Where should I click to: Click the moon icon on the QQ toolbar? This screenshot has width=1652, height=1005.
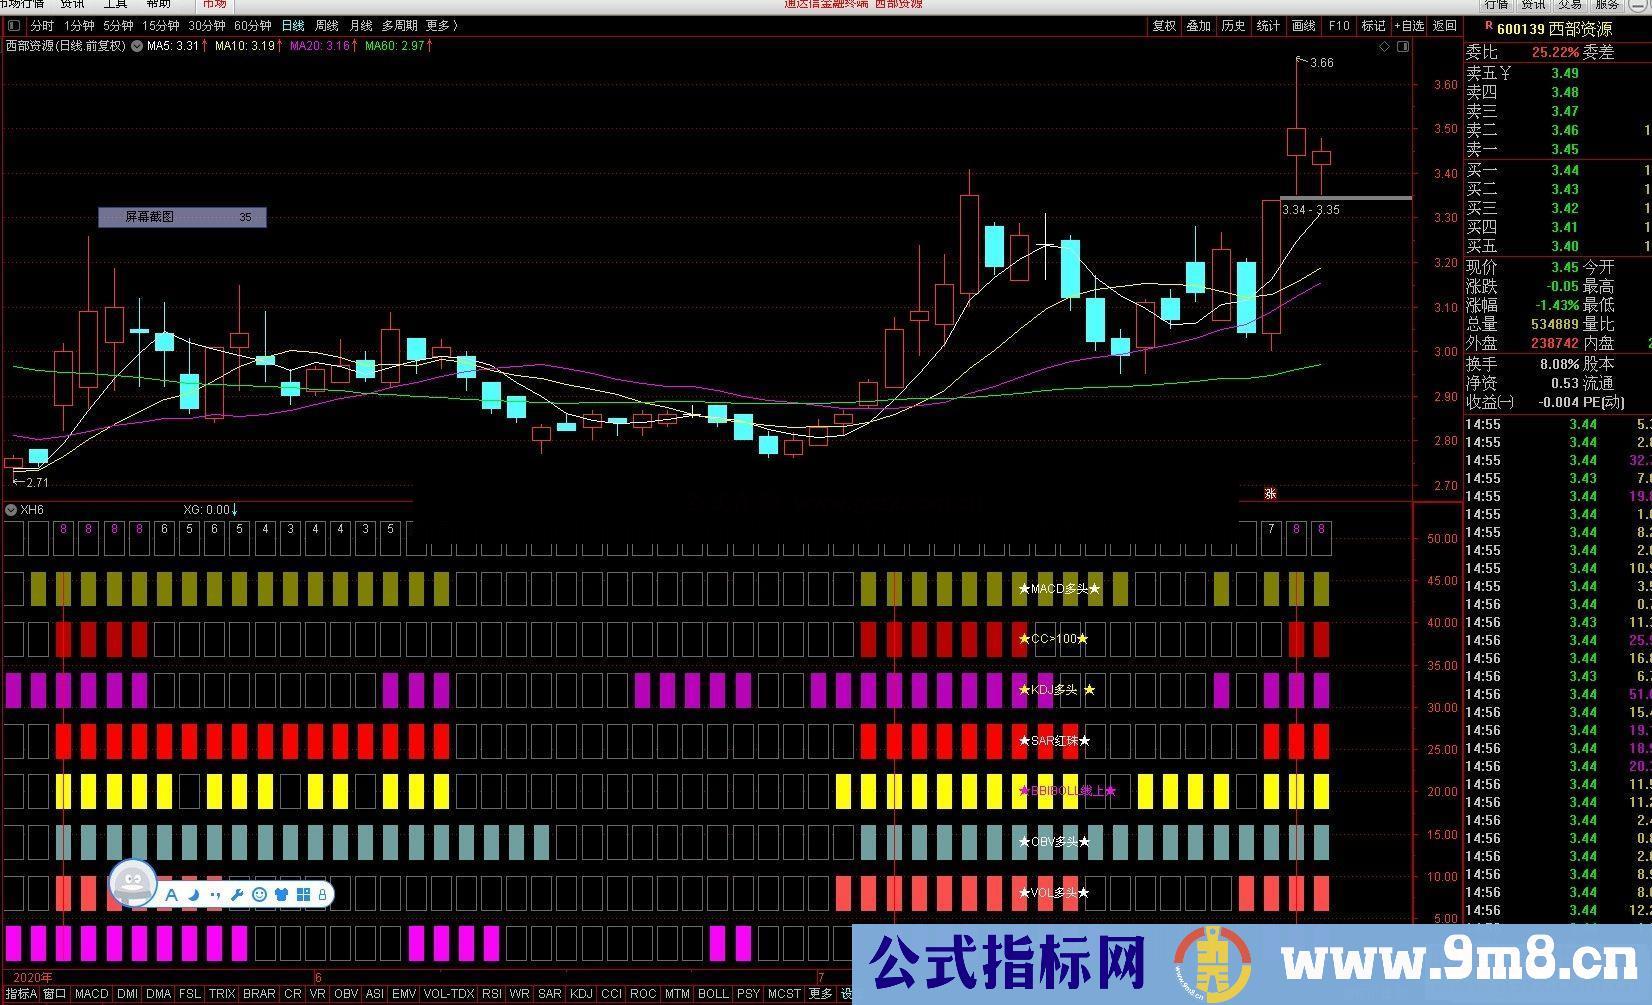(x=194, y=894)
